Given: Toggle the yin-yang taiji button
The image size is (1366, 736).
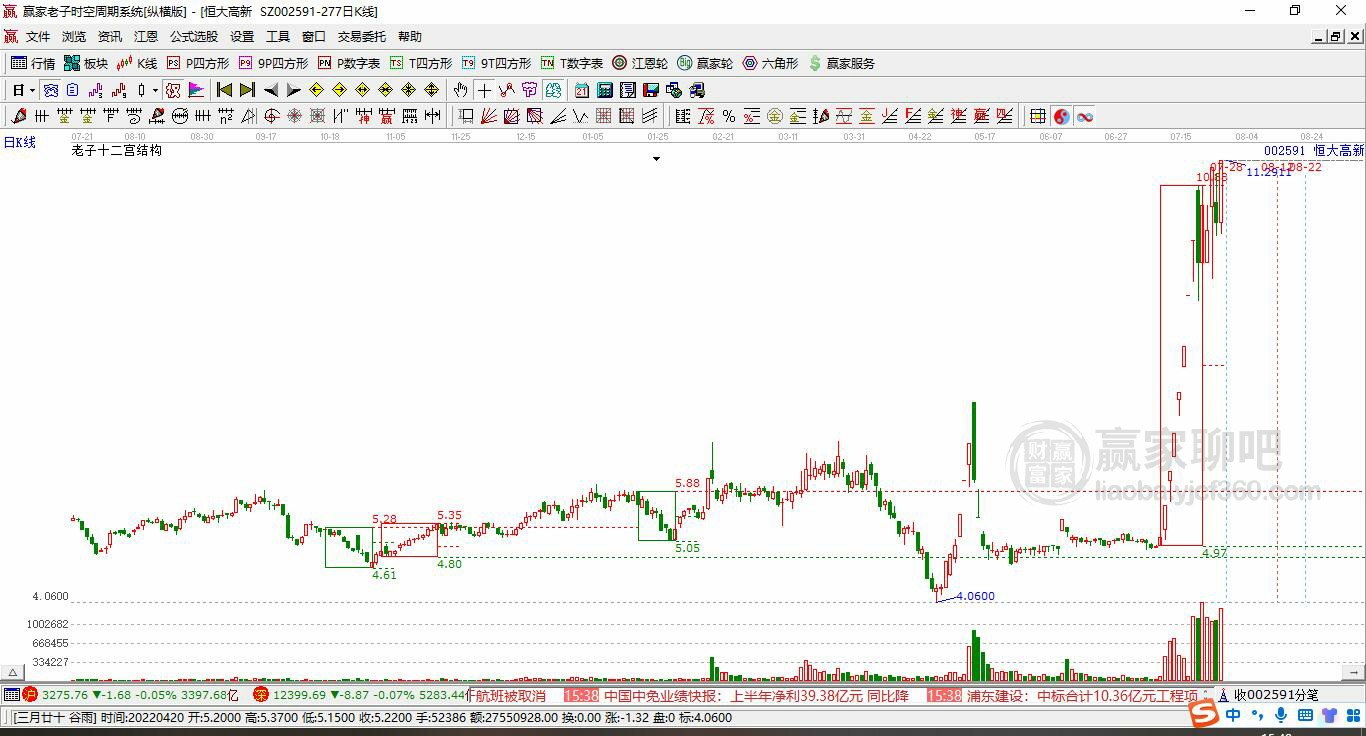Looking at the screenshot, I should (1061, 116).
